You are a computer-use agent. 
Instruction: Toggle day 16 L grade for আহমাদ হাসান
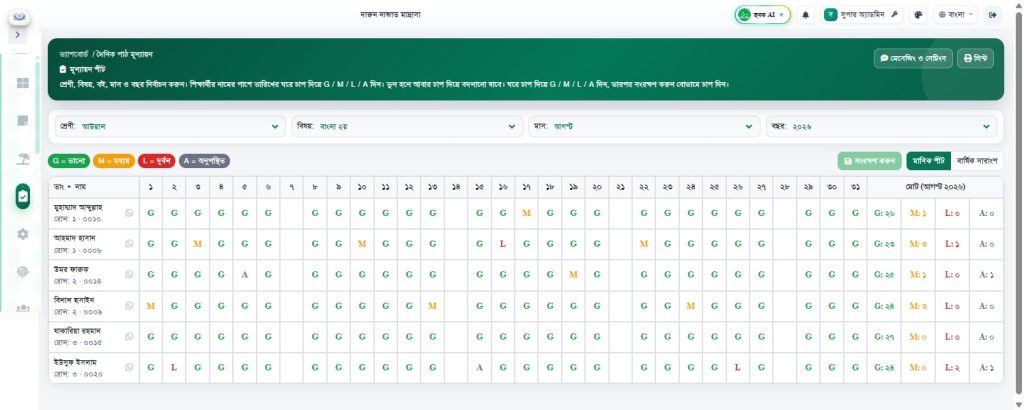tap(503, 244)
